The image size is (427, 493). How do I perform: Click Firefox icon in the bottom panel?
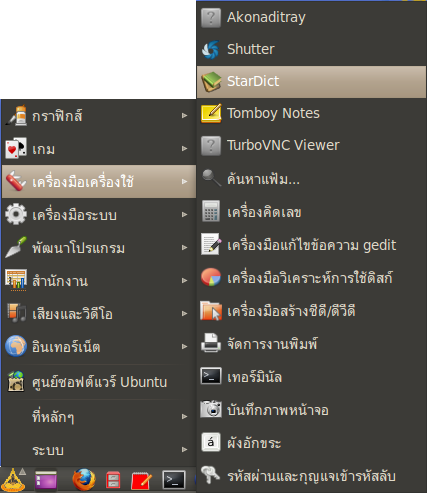[84, 480]
